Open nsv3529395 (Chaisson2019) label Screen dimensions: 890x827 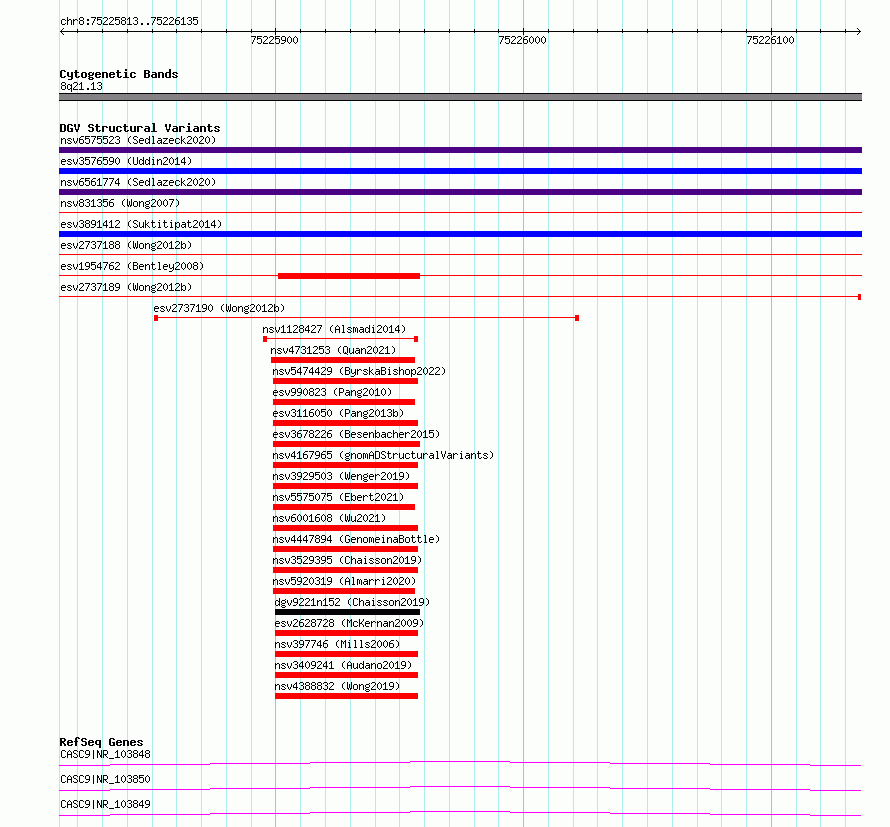347,560
